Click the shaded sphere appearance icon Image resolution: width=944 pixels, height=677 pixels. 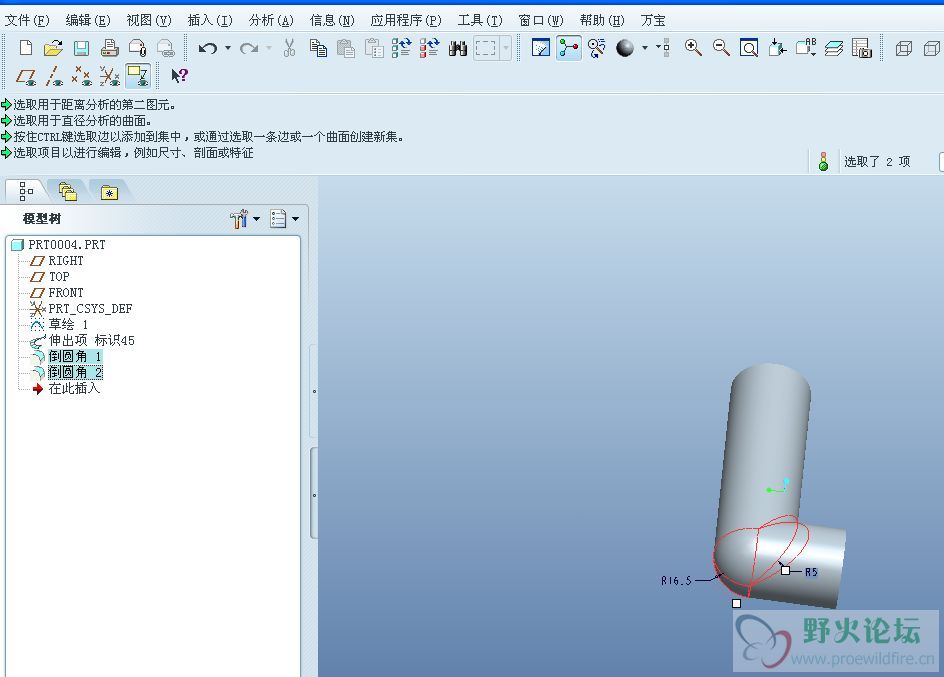(x=625, y=48)
